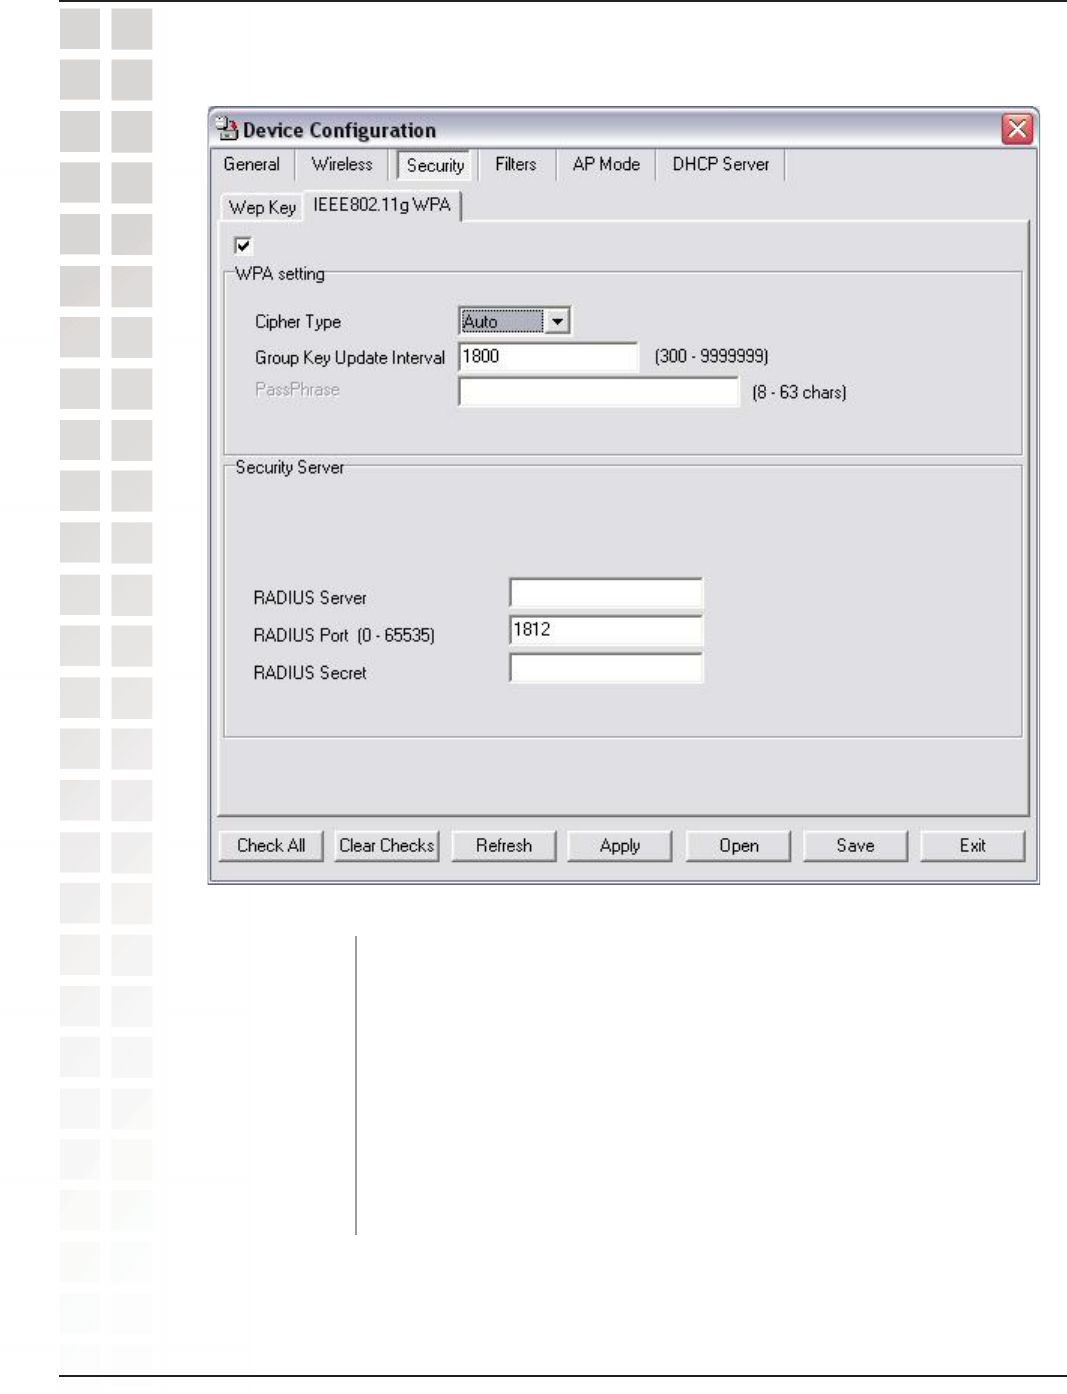Close the Device Configuration window
The width and height of the screenshot is (1067, 1394).
click(1017, 129)
